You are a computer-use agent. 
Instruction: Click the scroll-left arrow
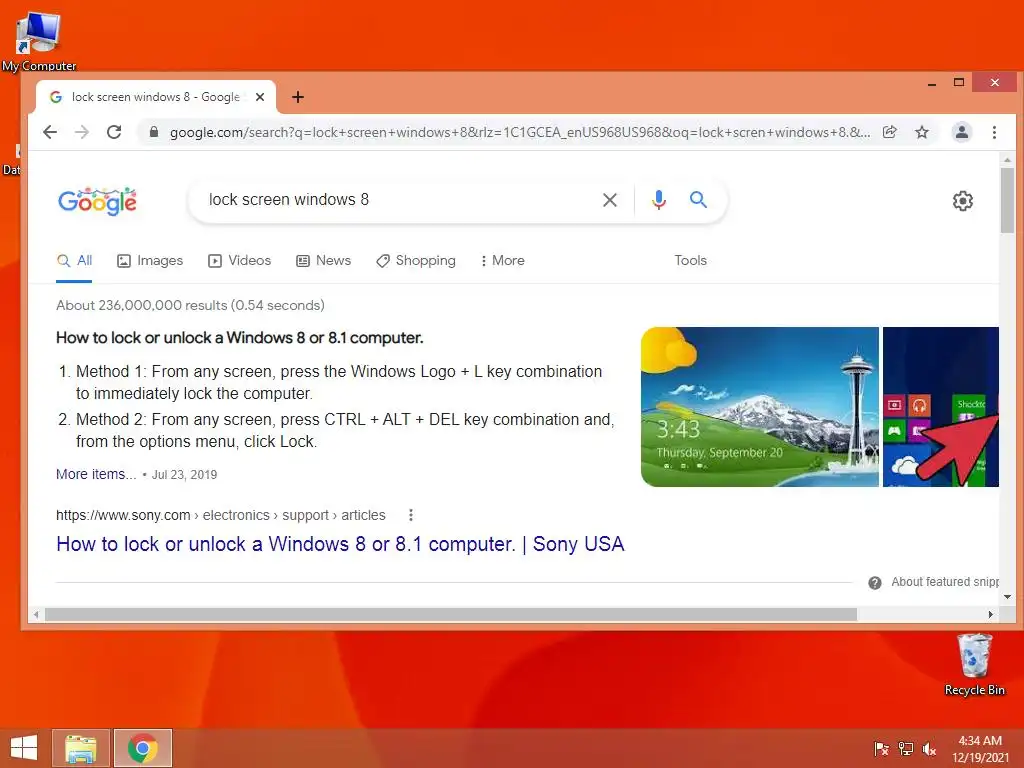(37, 615)
